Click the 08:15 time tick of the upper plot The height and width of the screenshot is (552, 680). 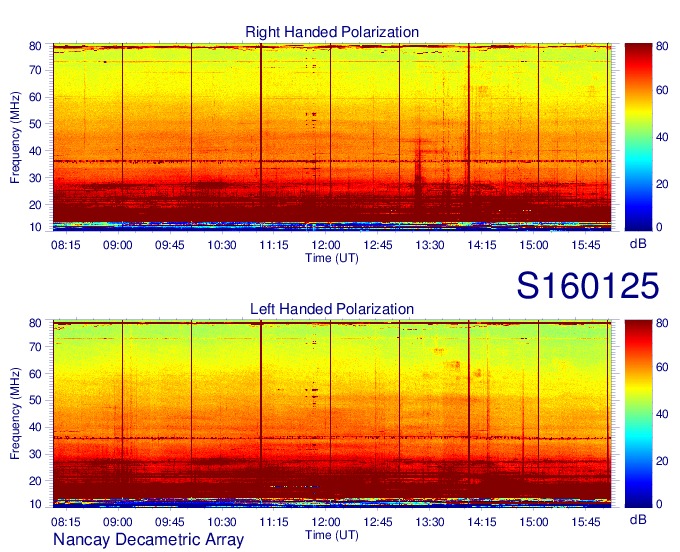(x=66, y=245)
